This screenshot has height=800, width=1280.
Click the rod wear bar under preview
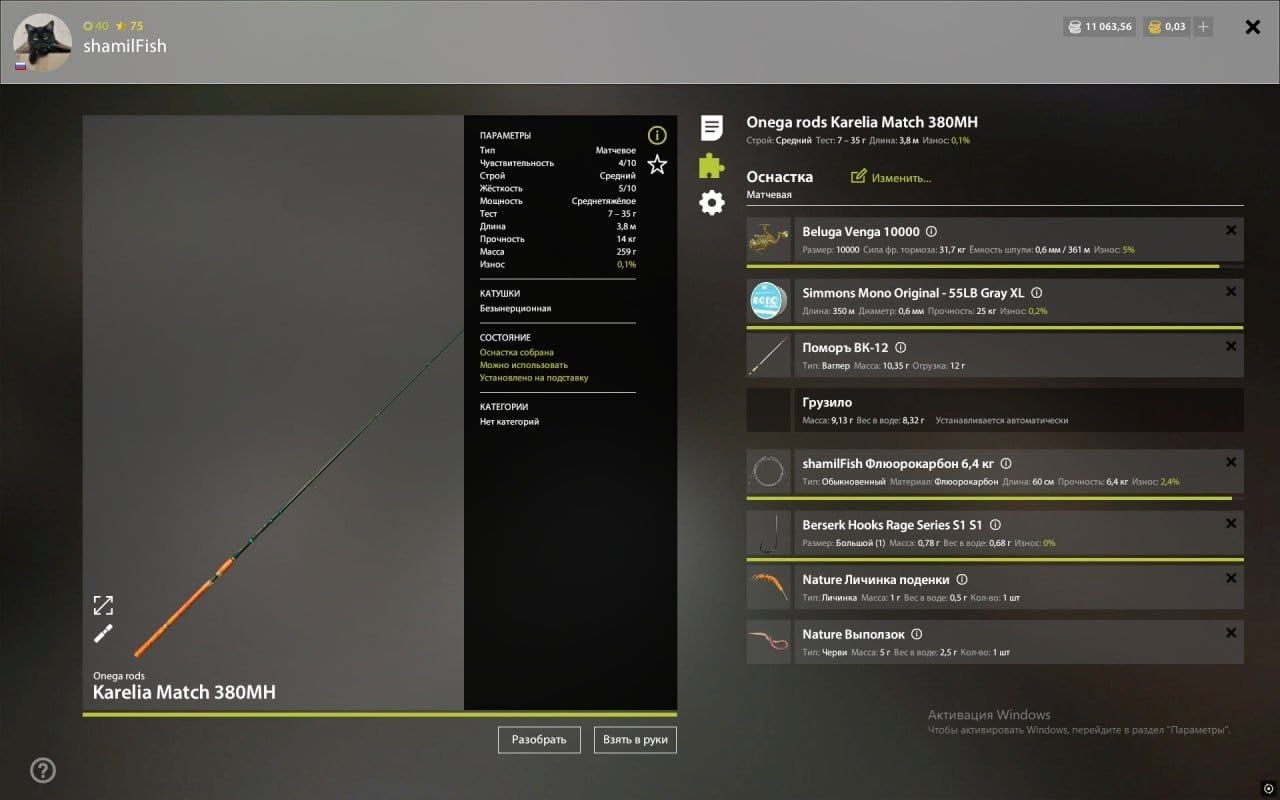click(380, 714)
